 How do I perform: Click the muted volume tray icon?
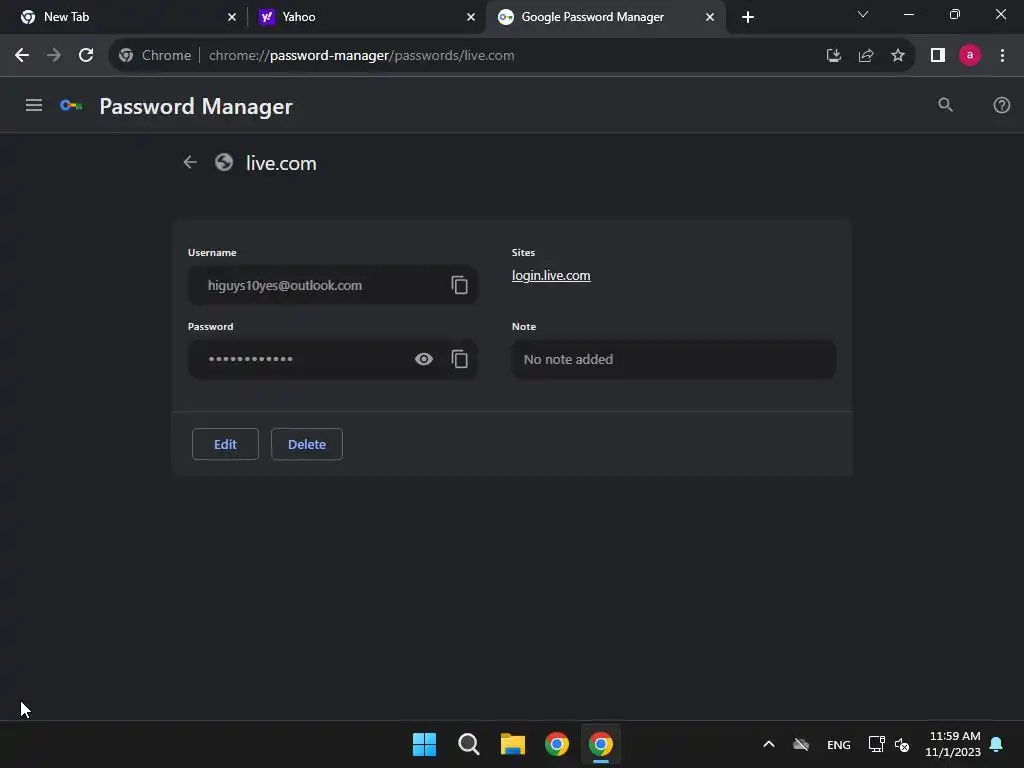902,744
